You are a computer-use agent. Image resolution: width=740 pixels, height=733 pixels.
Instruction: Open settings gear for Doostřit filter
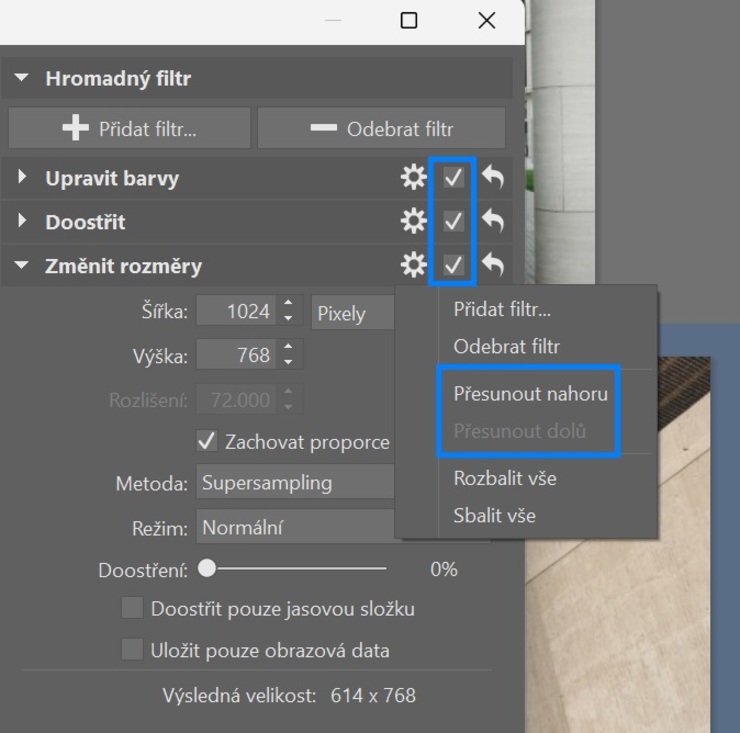click(x=413, y=221)
